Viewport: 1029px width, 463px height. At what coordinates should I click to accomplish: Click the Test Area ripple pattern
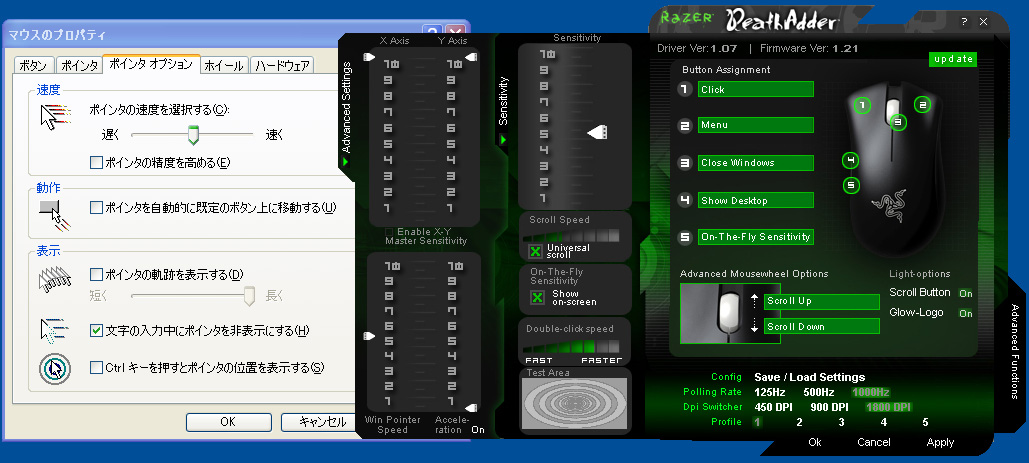(x=574, y=403)
